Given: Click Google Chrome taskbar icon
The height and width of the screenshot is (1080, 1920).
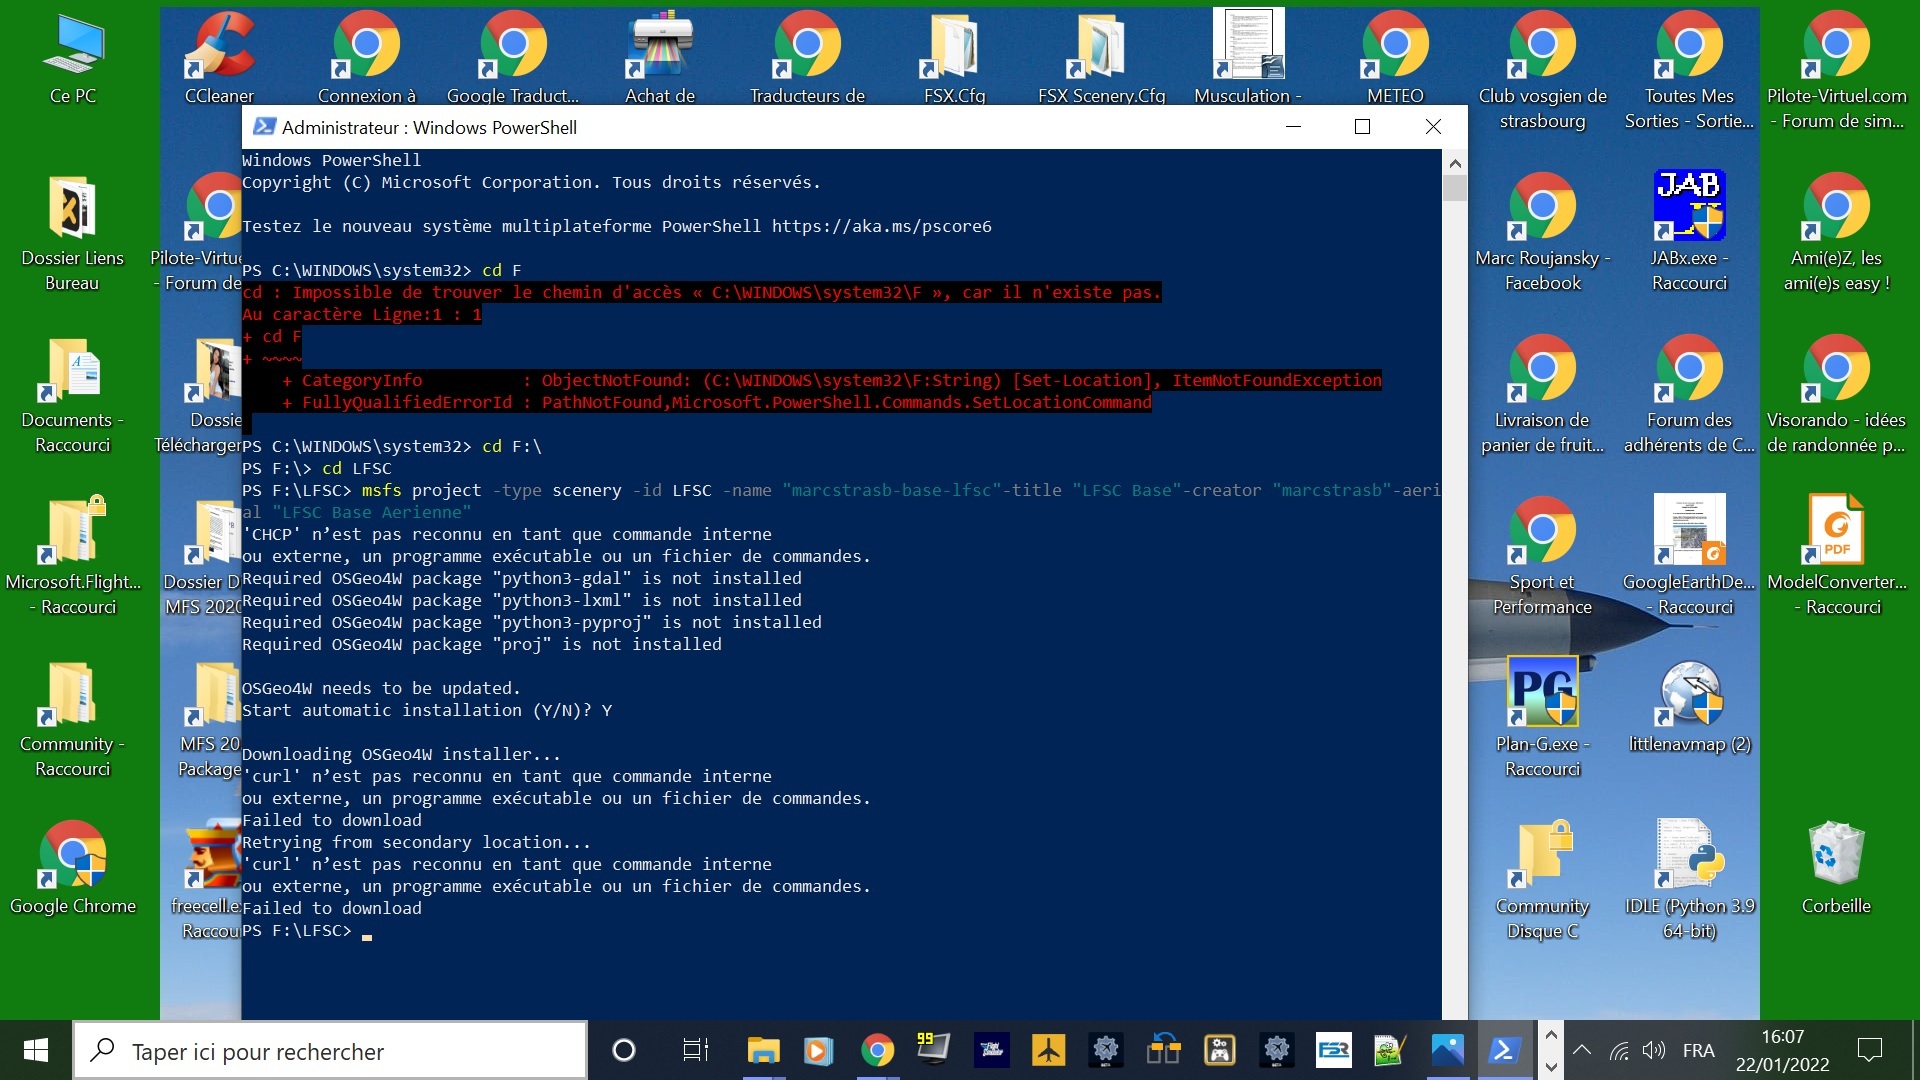Looking at the screenshot, I should tap(877, 1050).
